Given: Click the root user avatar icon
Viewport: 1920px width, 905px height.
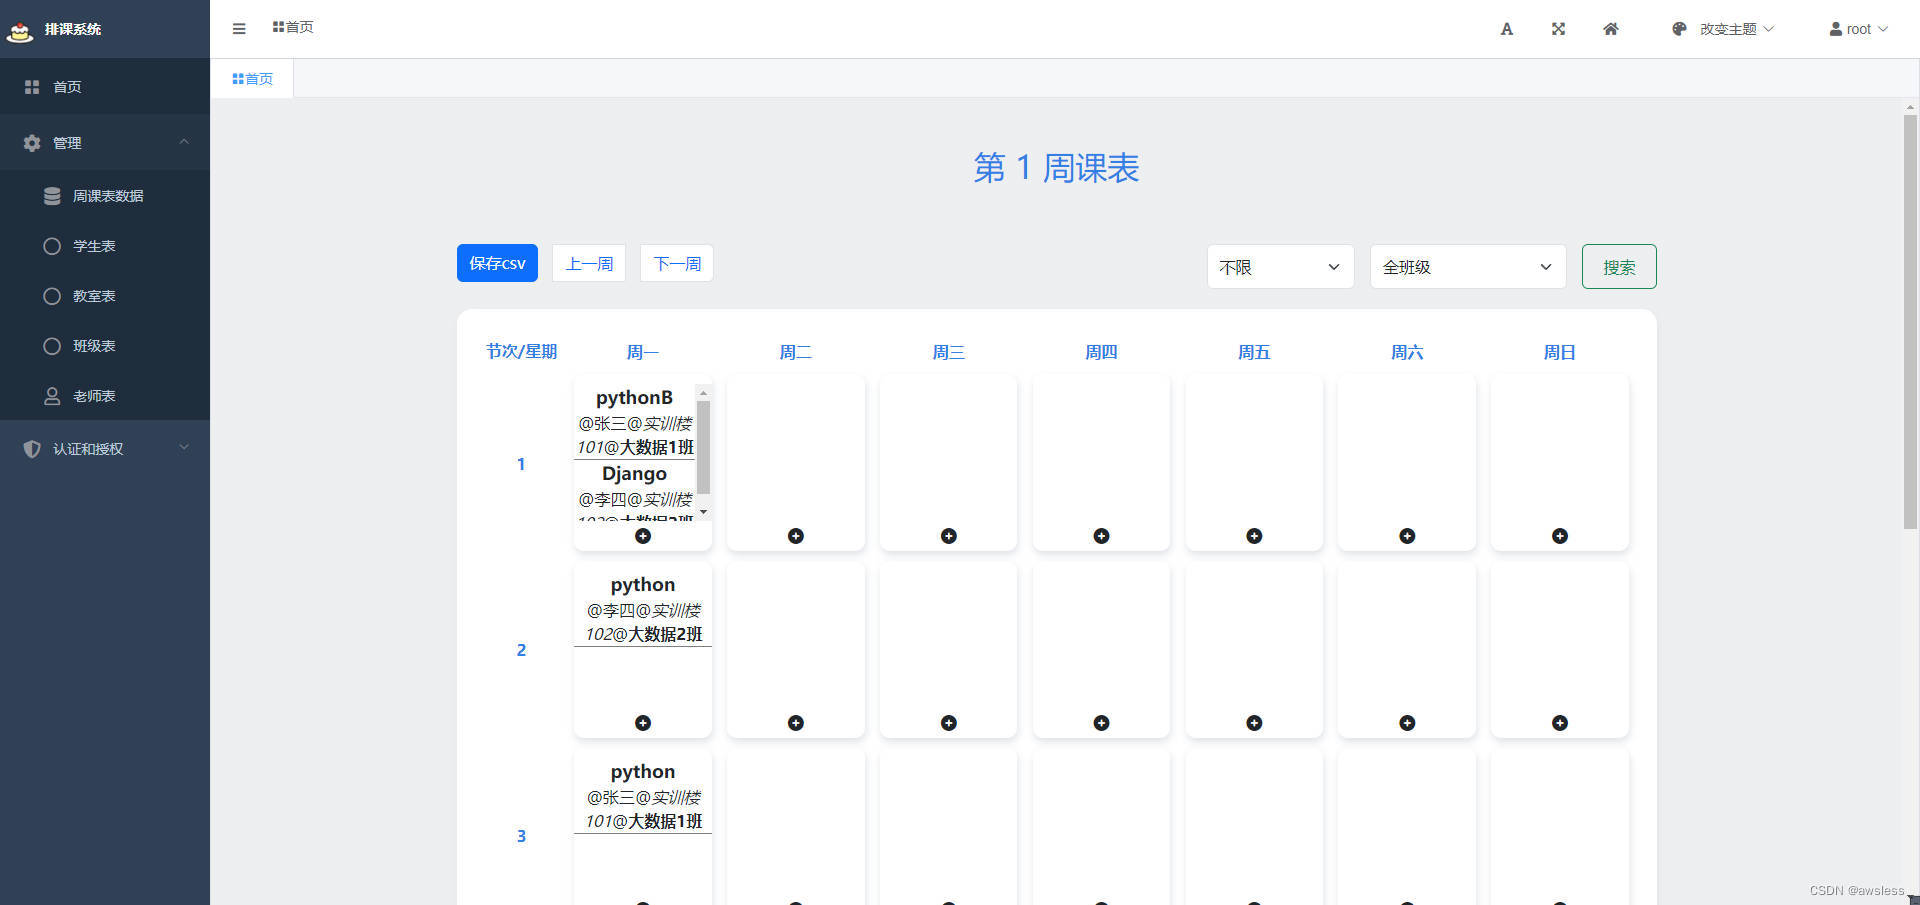Looking at the screenshot, I should (x=1836, y=29).
